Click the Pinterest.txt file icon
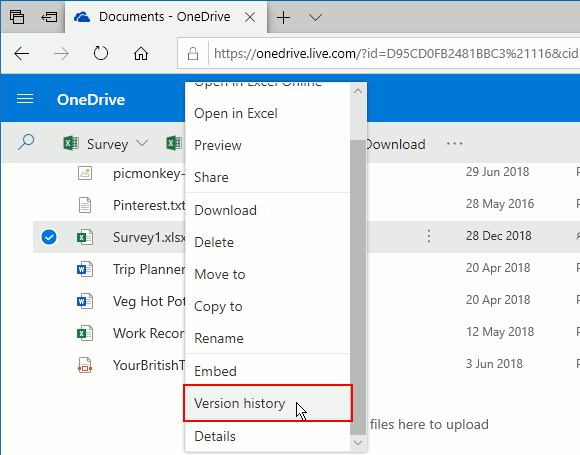This screenshot has height=455, width=580. [x=85, y=205]
